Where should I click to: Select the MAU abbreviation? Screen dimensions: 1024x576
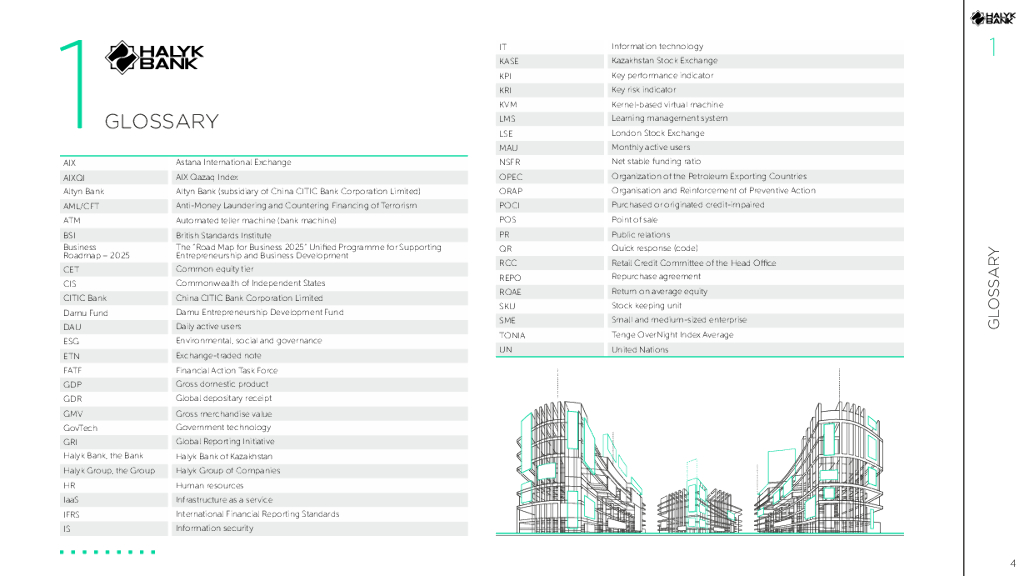(x=508, y=148)
